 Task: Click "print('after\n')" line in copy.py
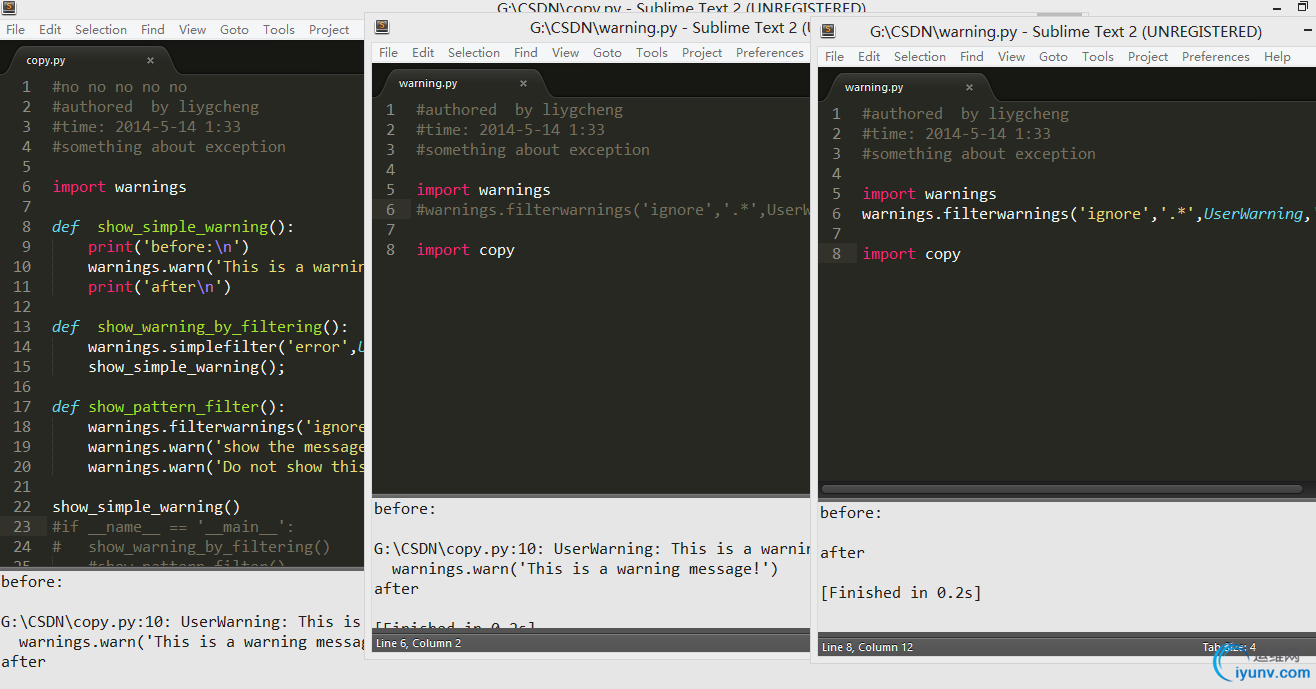coord(159,287)
